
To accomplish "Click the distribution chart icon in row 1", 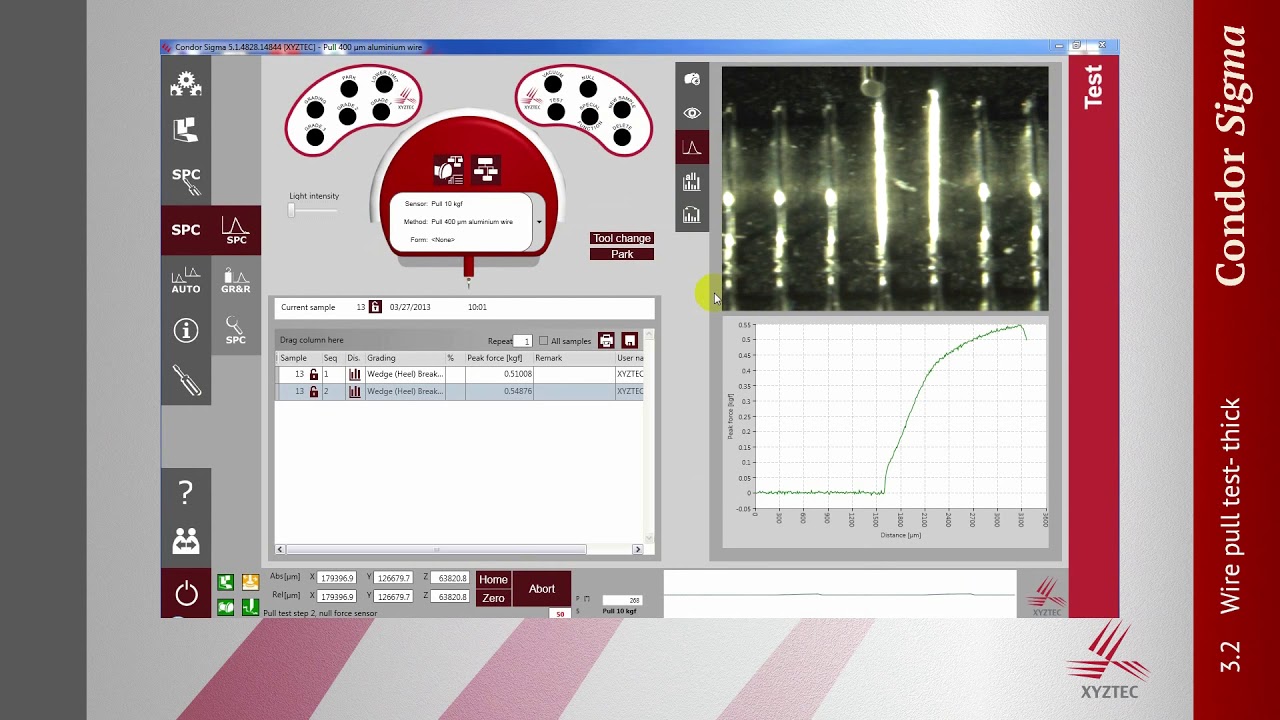I will [x=354, y=374].
